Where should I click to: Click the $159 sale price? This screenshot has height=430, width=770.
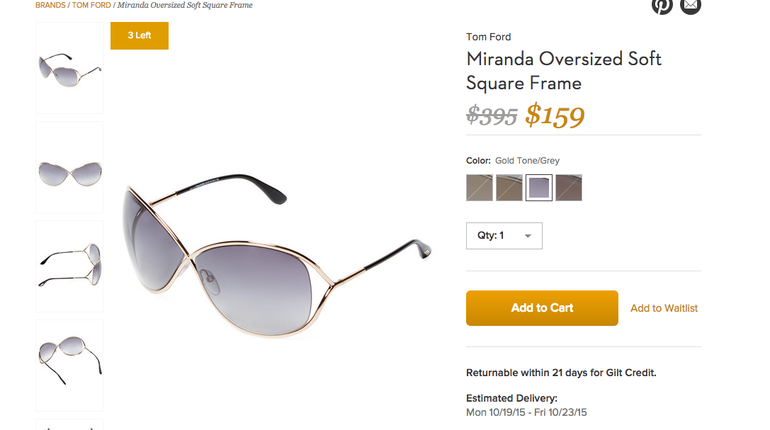(x=555, y=116)
